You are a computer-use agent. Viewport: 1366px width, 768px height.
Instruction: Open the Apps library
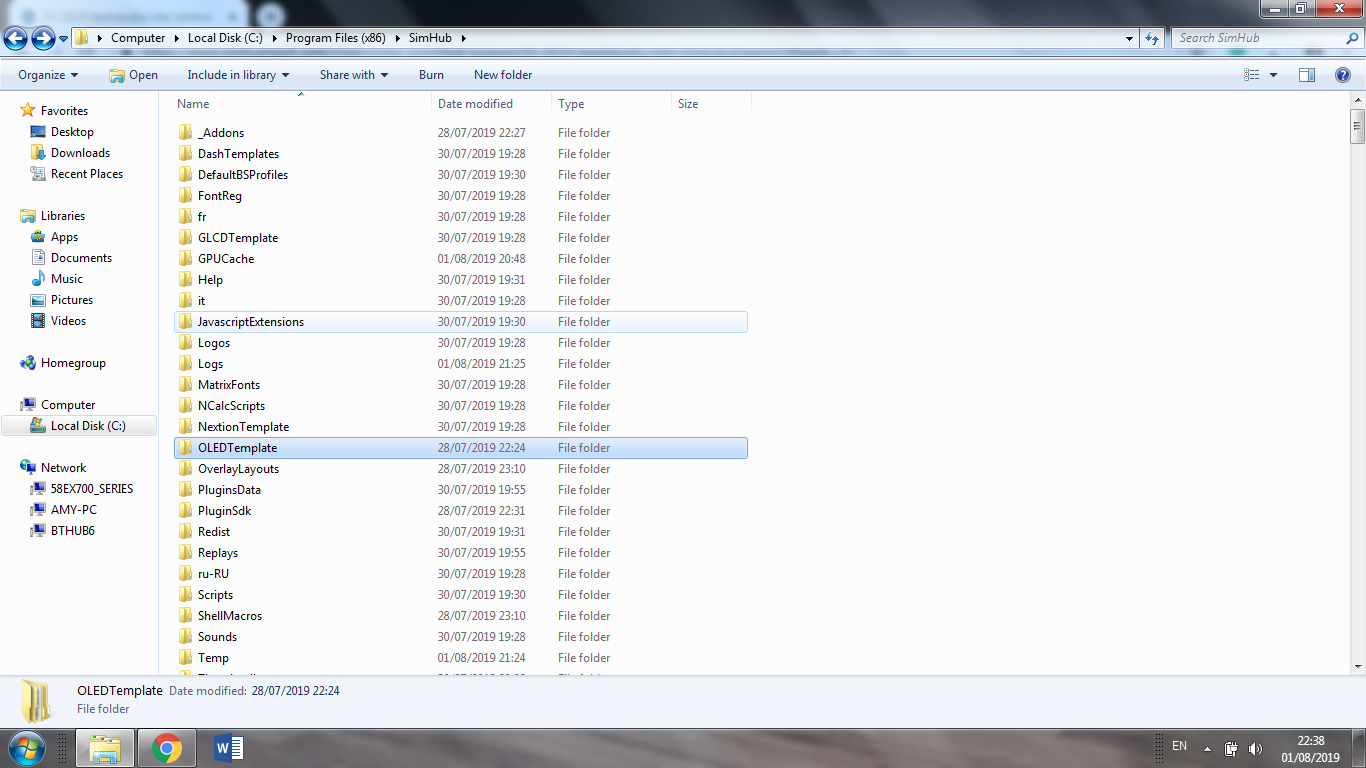[64, 237]
